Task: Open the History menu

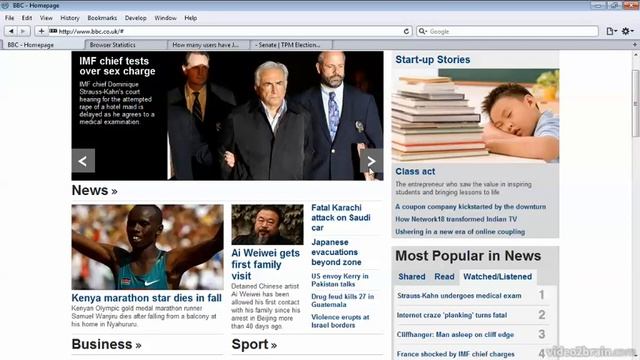Action: 70,18
